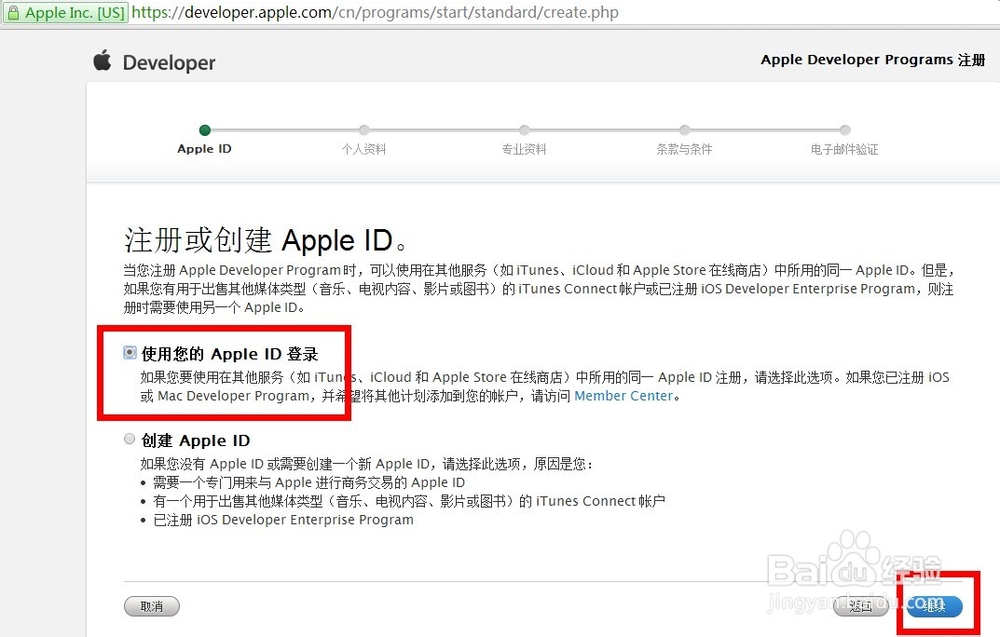Viewport: 1000px width, 637px height.
Task: Click the 条款与条件 step label
Action: pos(684,148)
